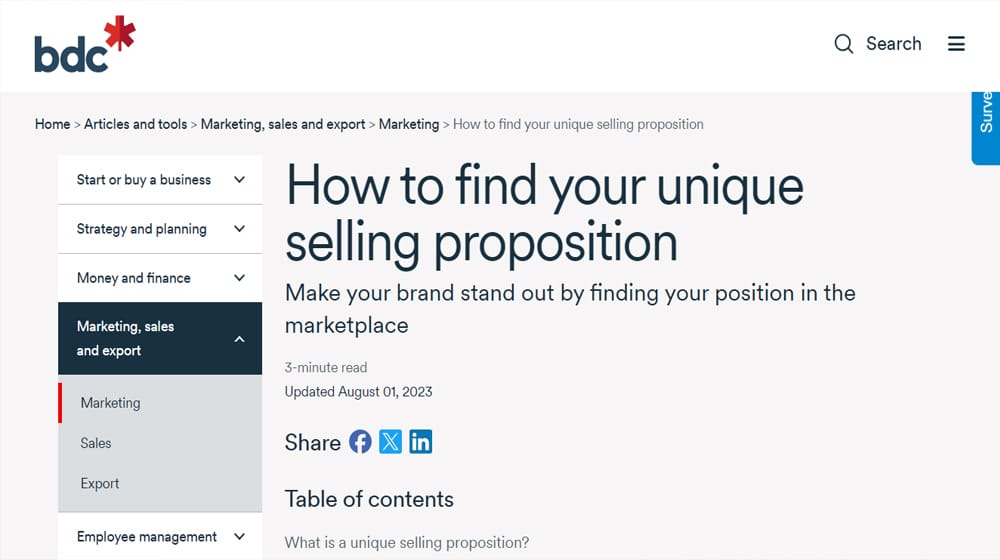Click the search magnifier icon
Screen dimensions: 1000x560
(843, 44)
